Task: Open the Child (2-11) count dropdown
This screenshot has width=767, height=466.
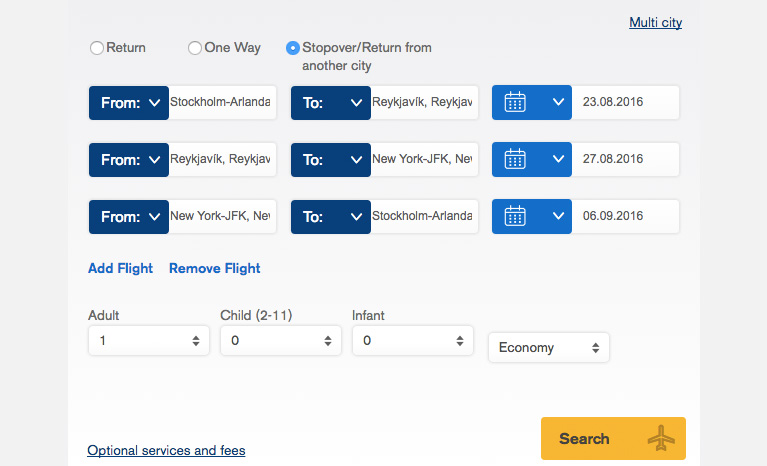Action: (x=281, y=341)
